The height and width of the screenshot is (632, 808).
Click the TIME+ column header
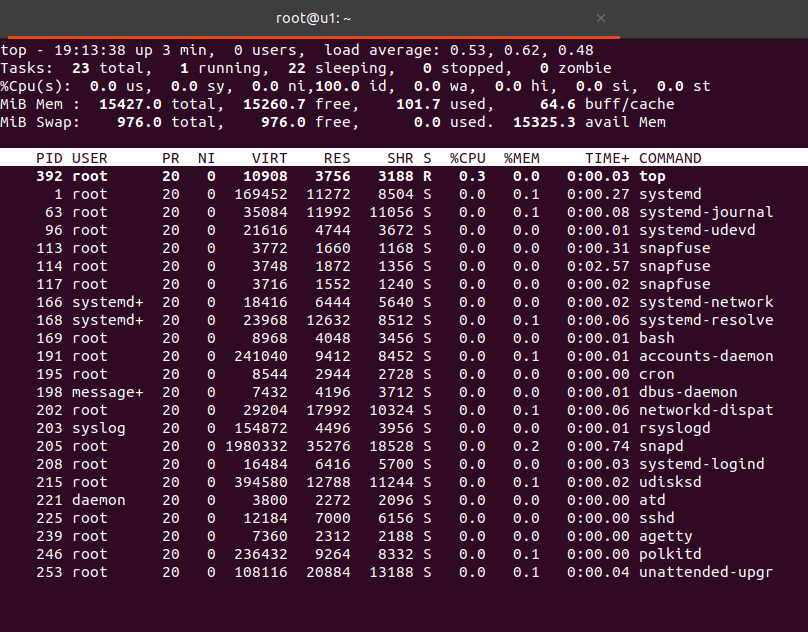(607, 158)
